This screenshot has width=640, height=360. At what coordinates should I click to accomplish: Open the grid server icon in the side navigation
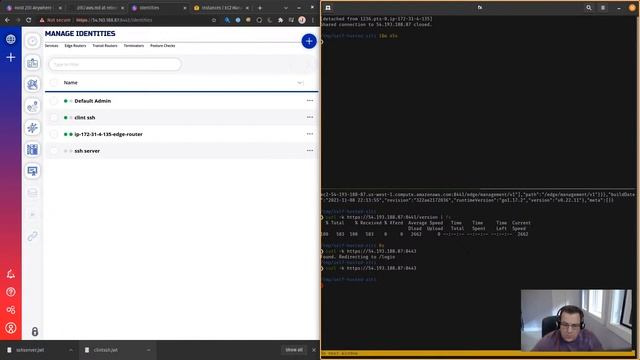[33, 149]
